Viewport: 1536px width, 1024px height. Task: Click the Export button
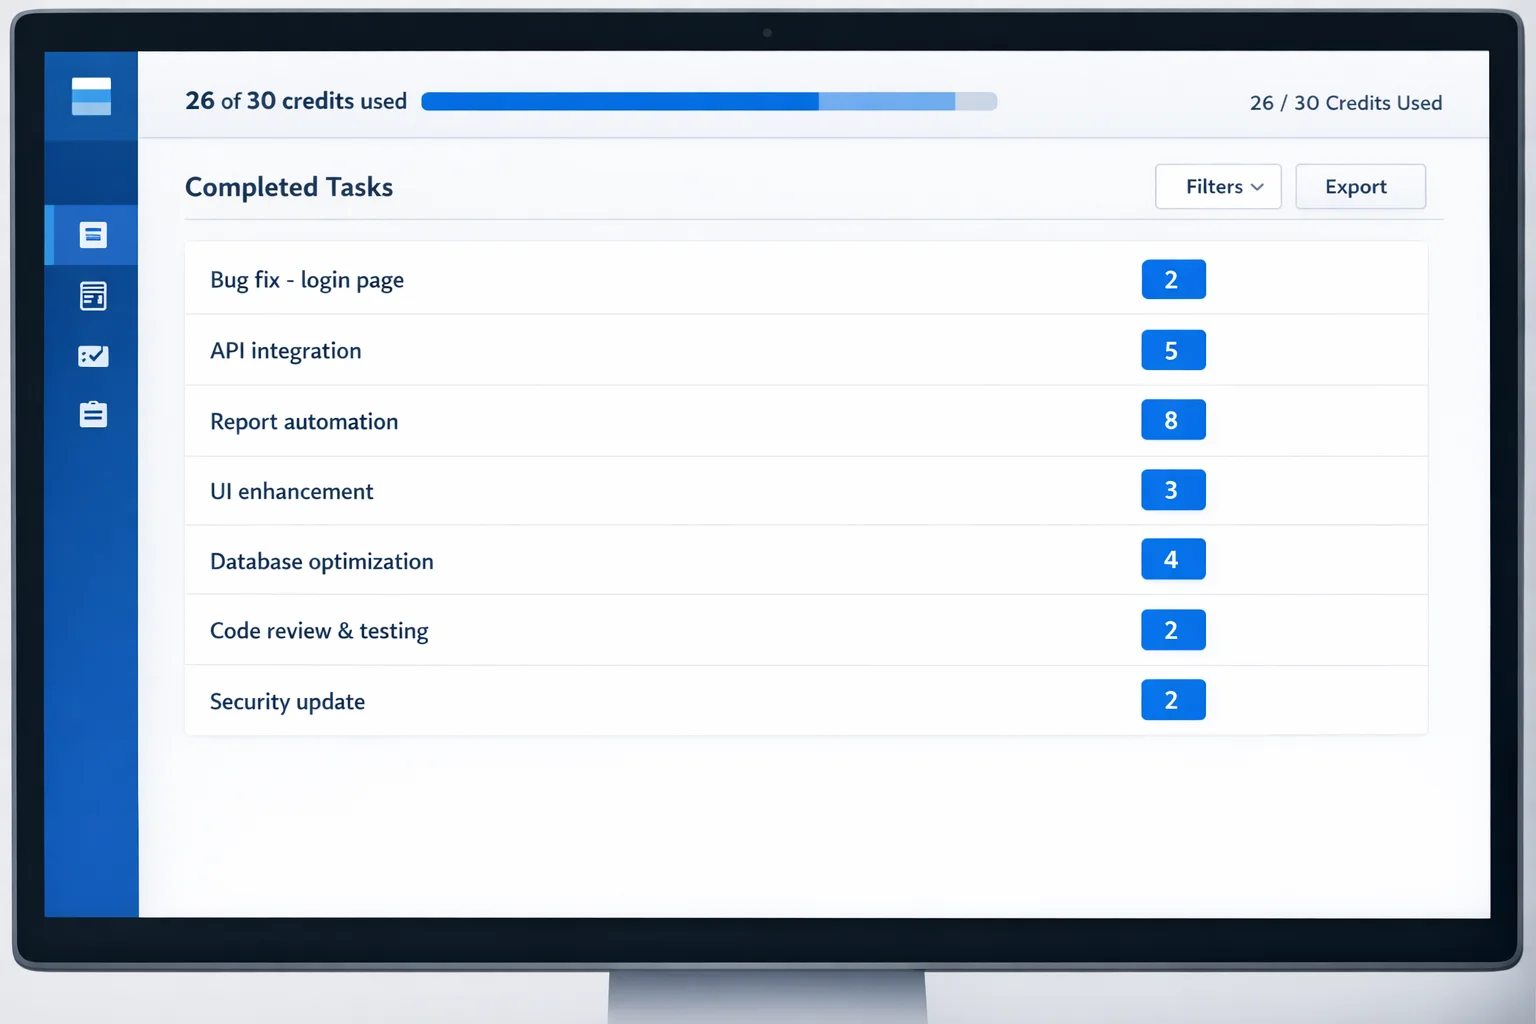tap(1359, 186)
